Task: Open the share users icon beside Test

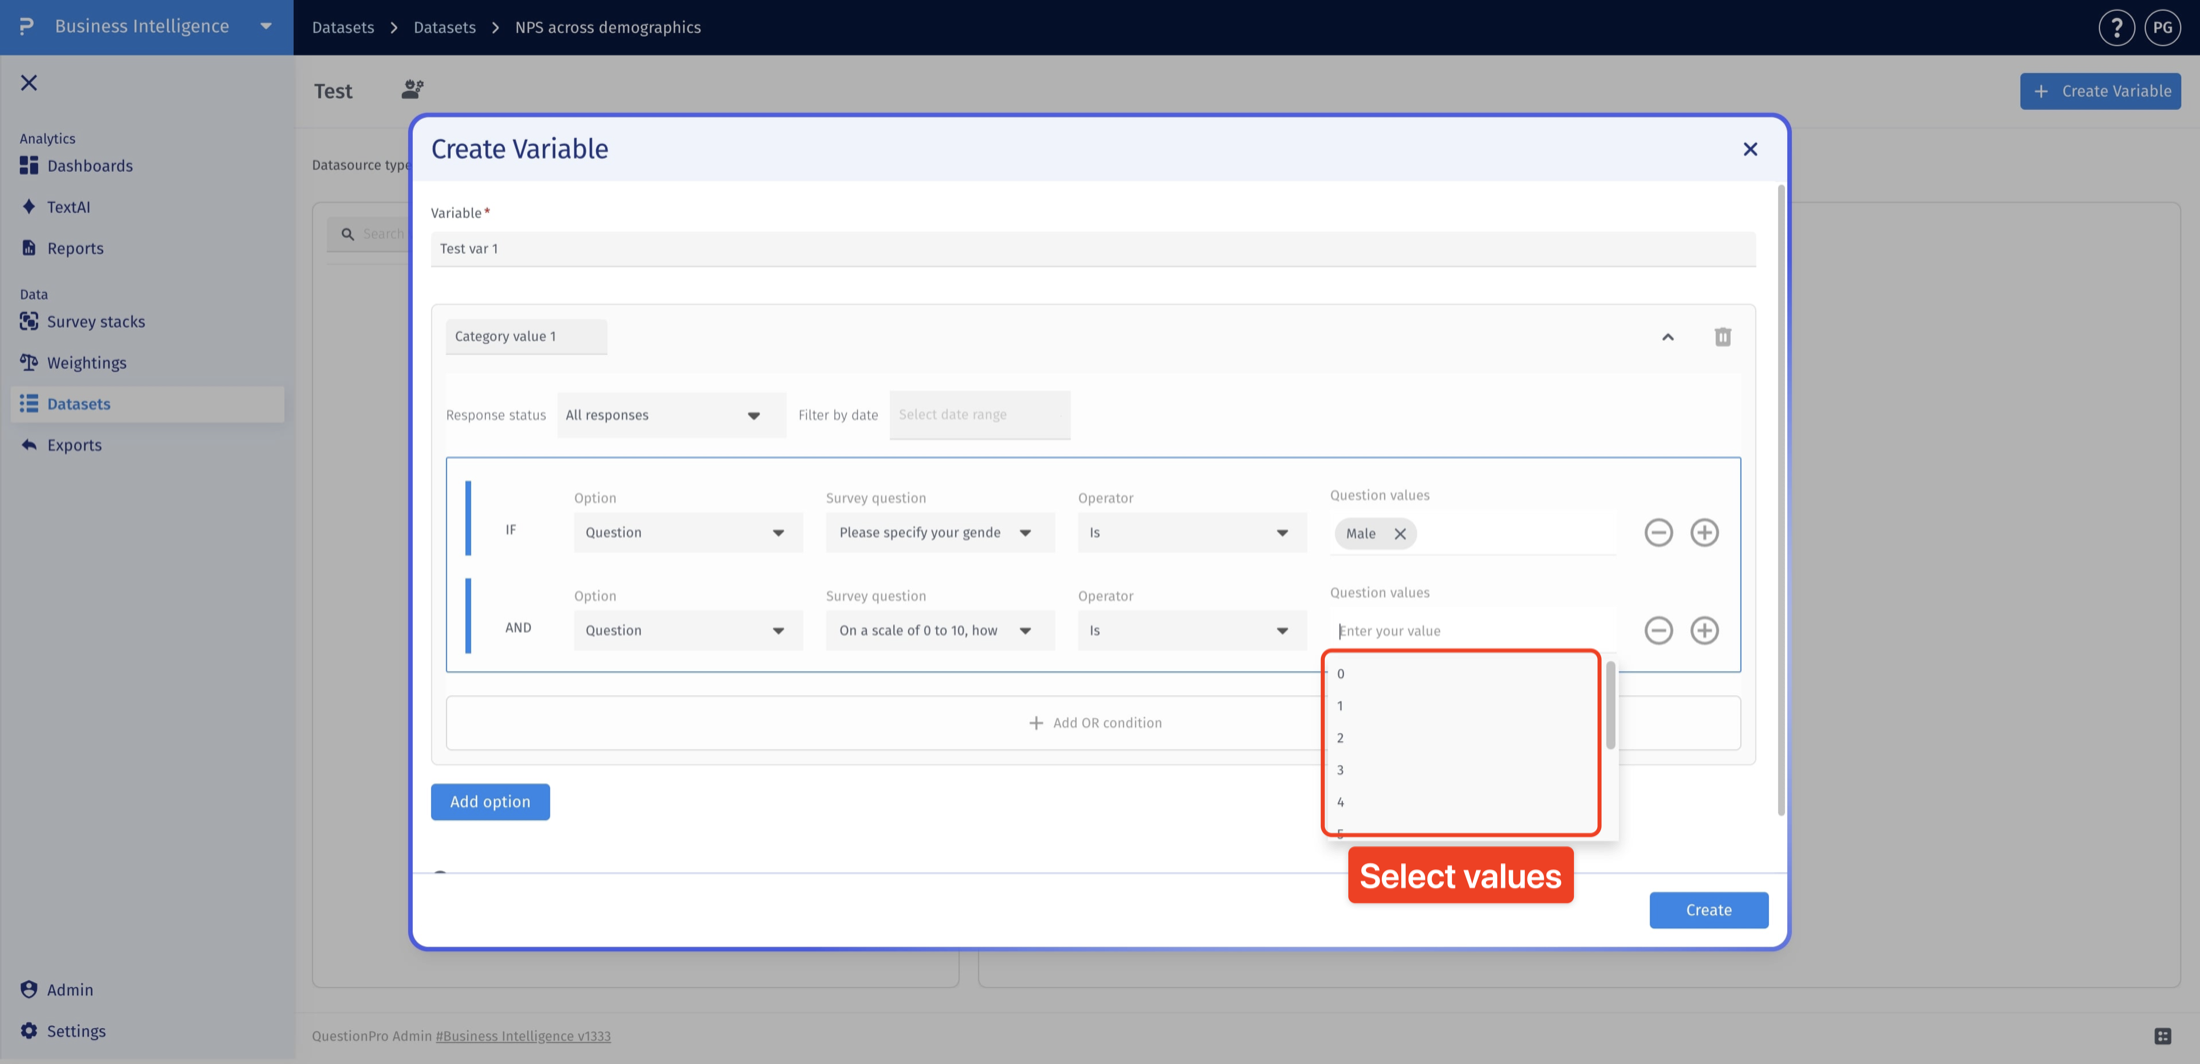Action: click(412, 90)
